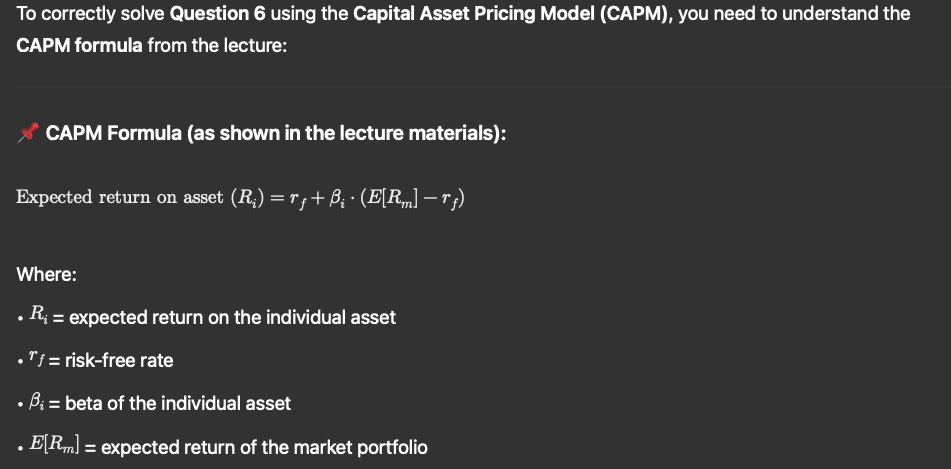Click the "from the lecture:" text
Viewport: 951px width, 469px height.
pyautogui.click(x=217, y=46)
